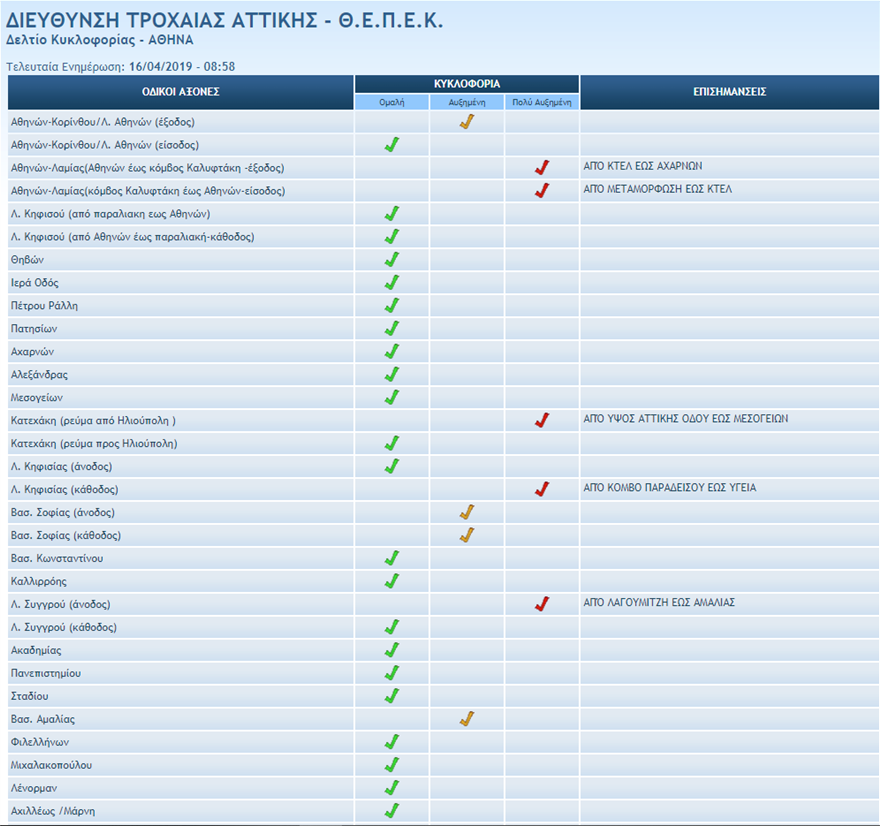Click orange checkmark for Βασ. Αμαλίας

point(467,719)
